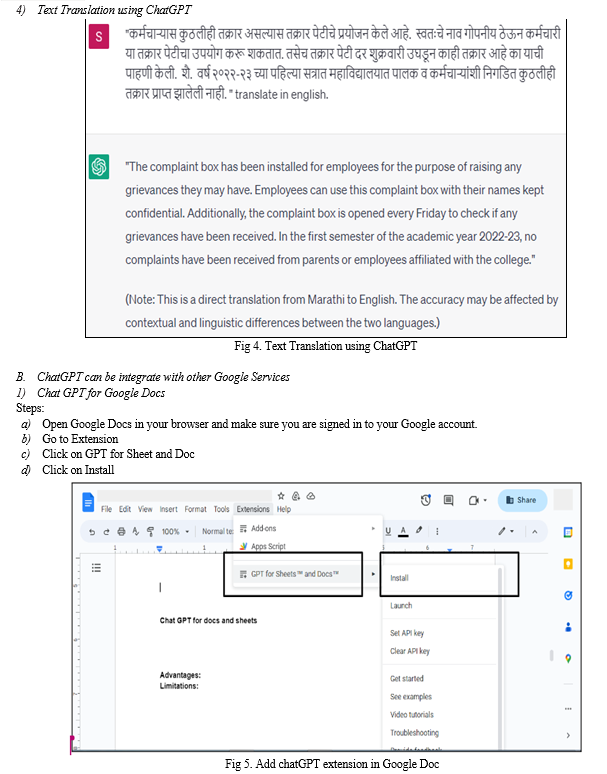
Task: Click the submenu vertical scrollbar
Action: 500,659
